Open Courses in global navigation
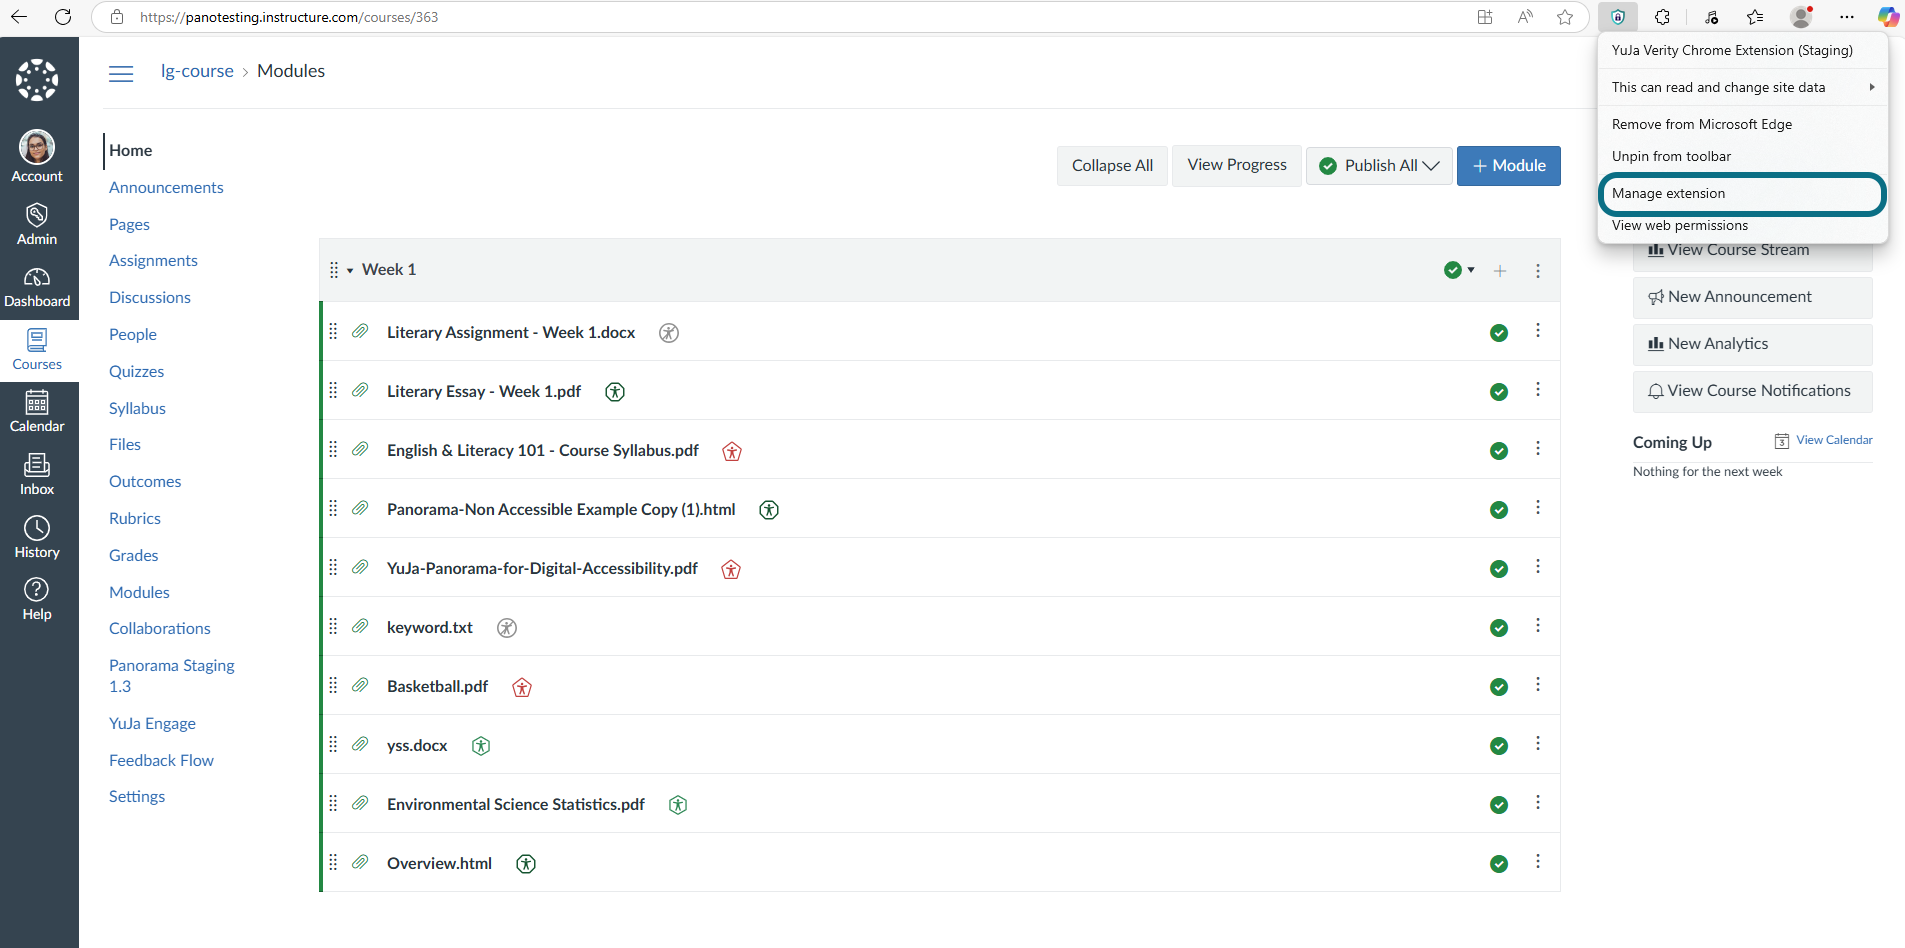Image resolution: width=1905 pixels, height=948 pixels. pyautogui.click(x=37, y=350)
